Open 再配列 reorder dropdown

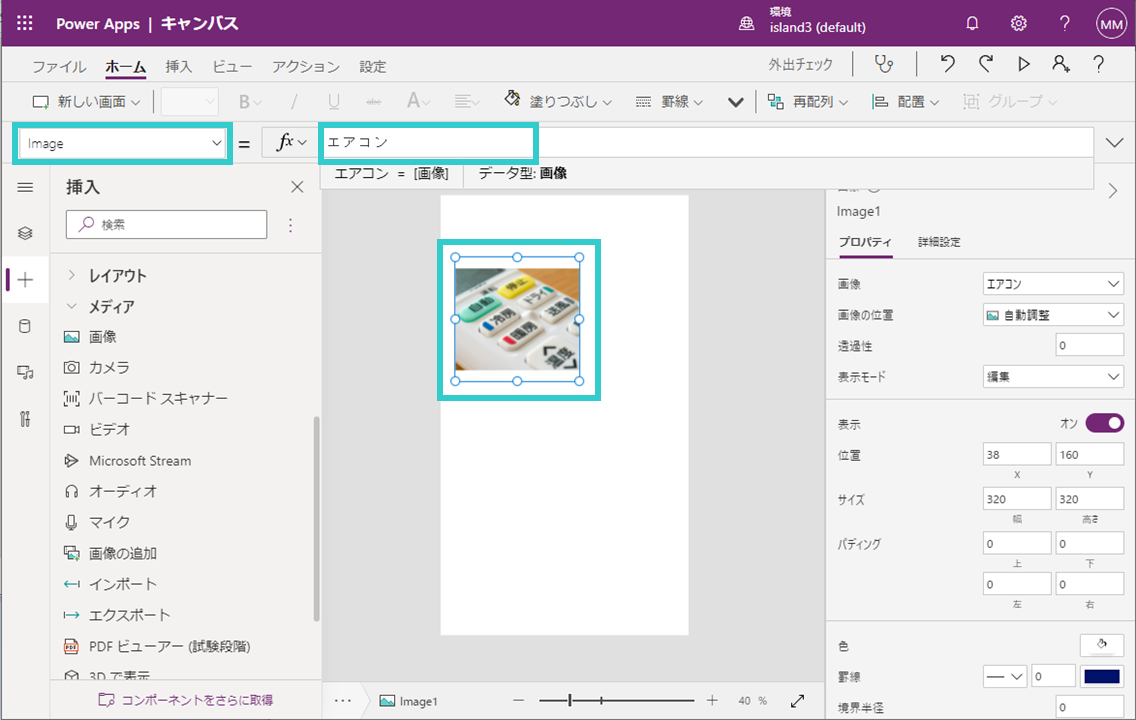tap(807, 101)
